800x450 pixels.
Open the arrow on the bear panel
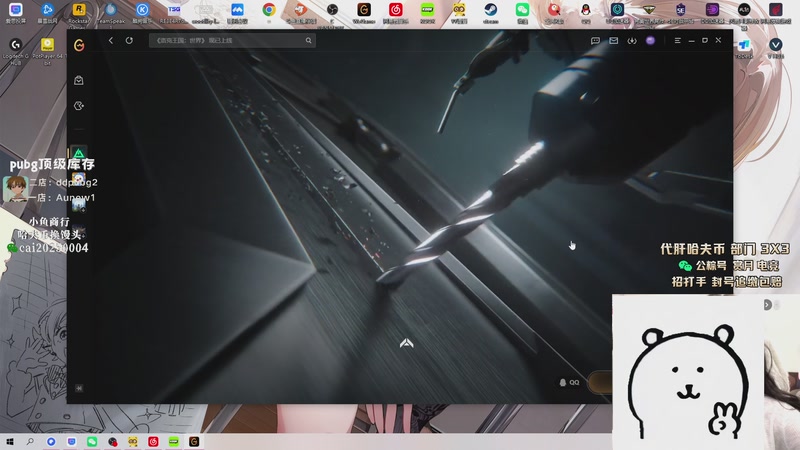[767, 305]
